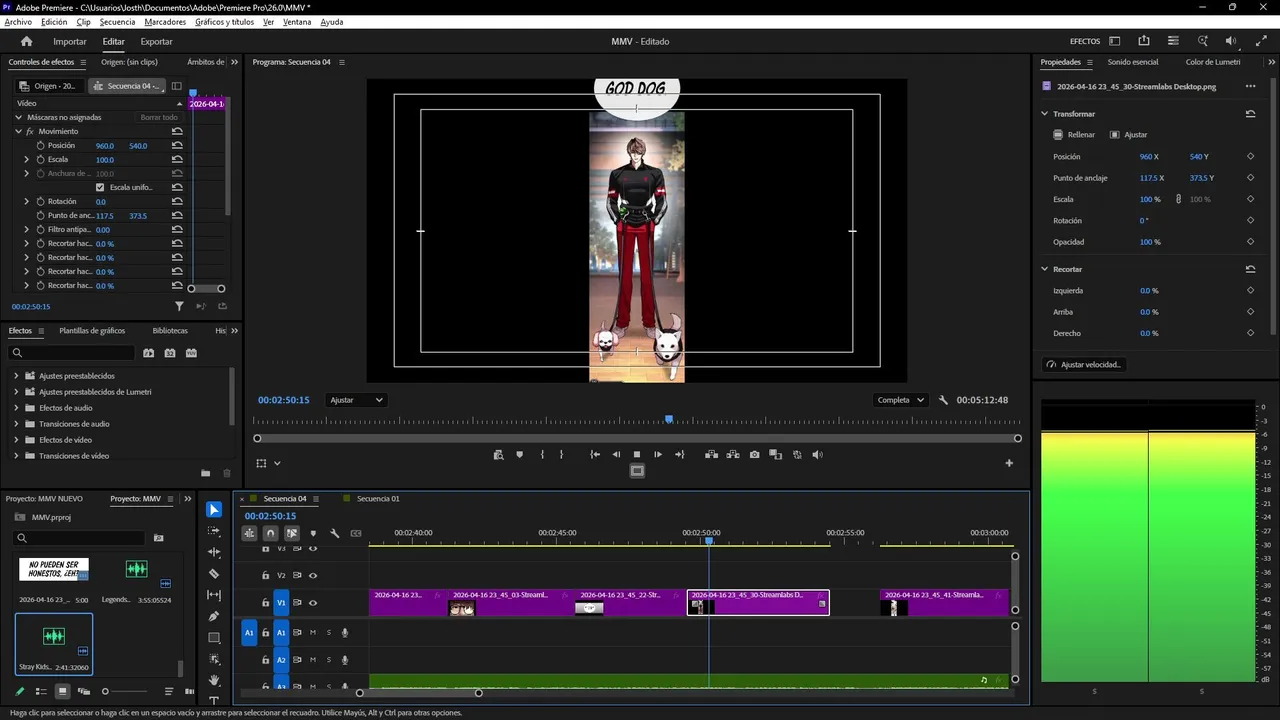Uncheck the Escala uniforme checkbox
1280x720 pixels.
[100, 187]
